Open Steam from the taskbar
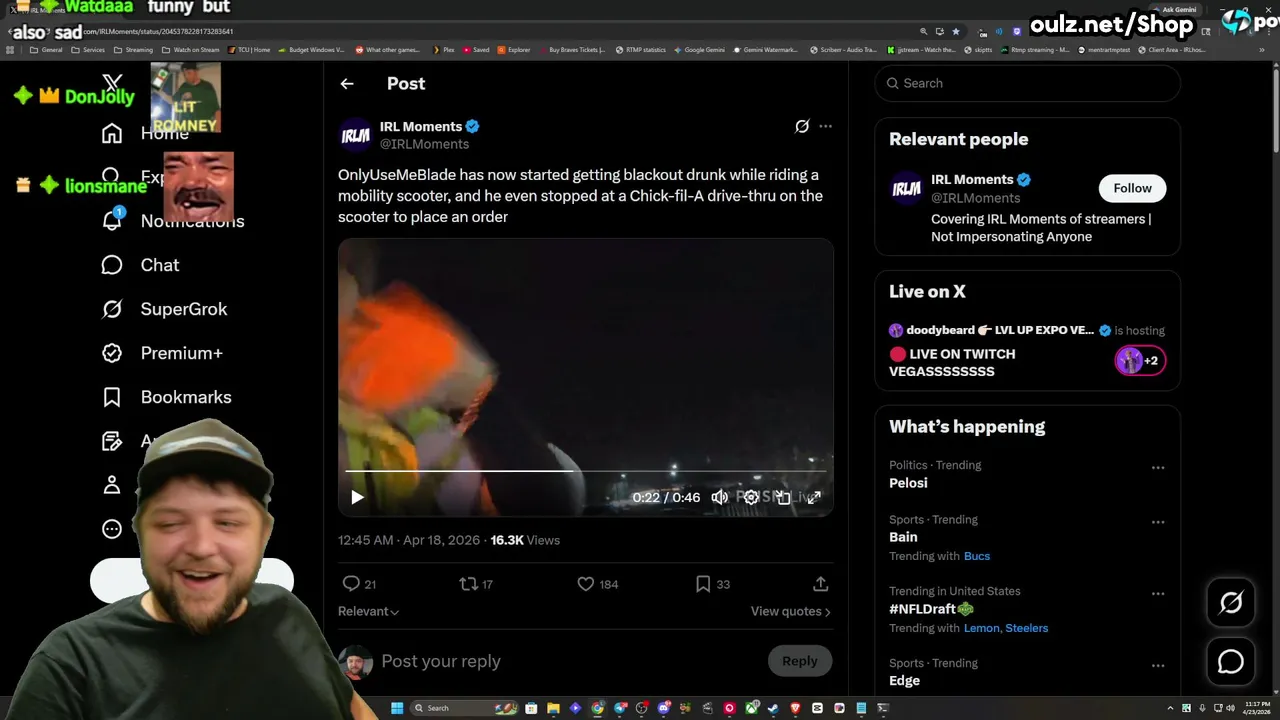The height and width of the screenshot is (720, 1280). 773,708
